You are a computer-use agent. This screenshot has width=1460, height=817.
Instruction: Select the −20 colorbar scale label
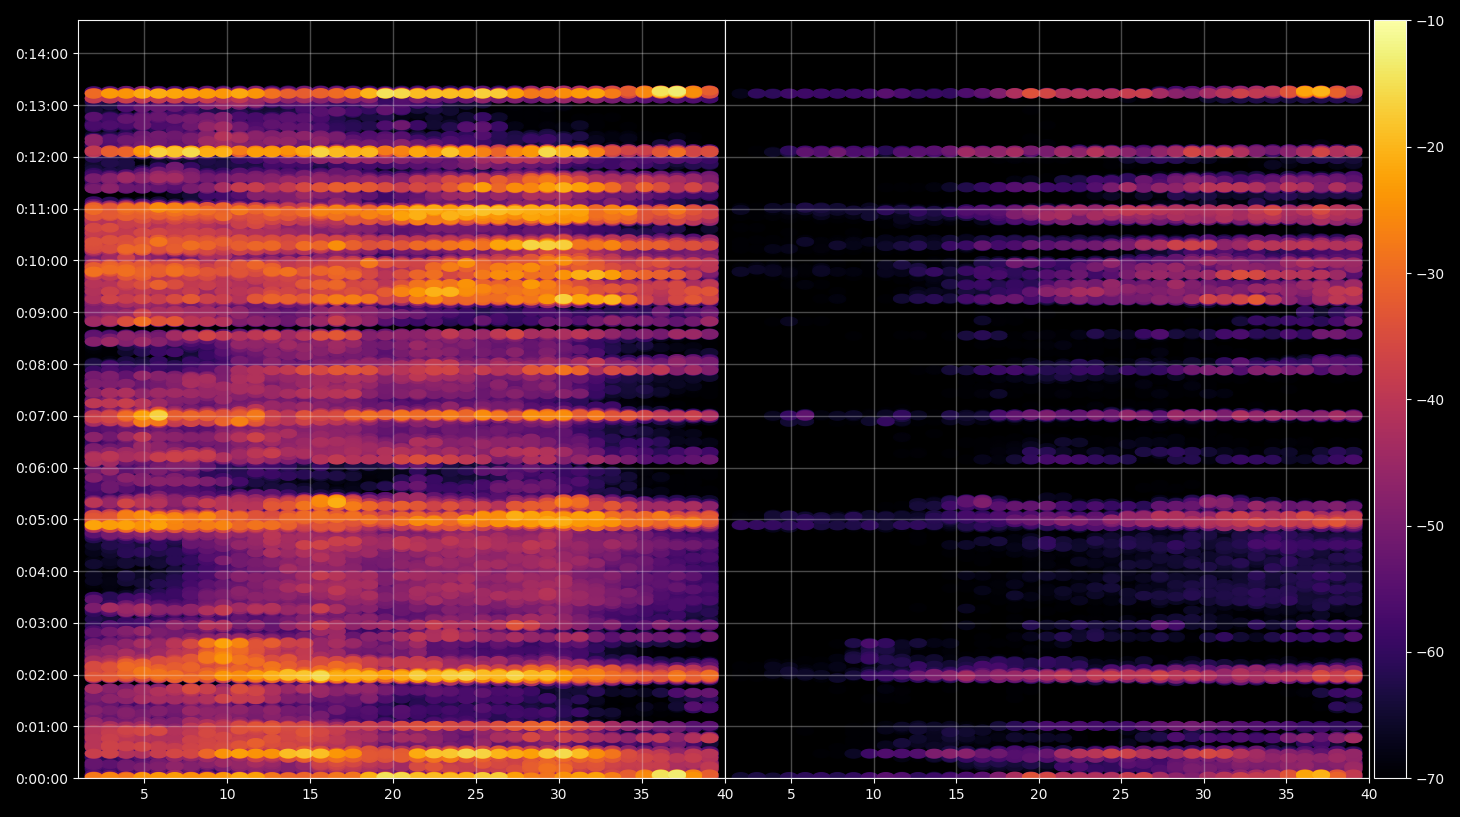click(x=1430, y=147)
